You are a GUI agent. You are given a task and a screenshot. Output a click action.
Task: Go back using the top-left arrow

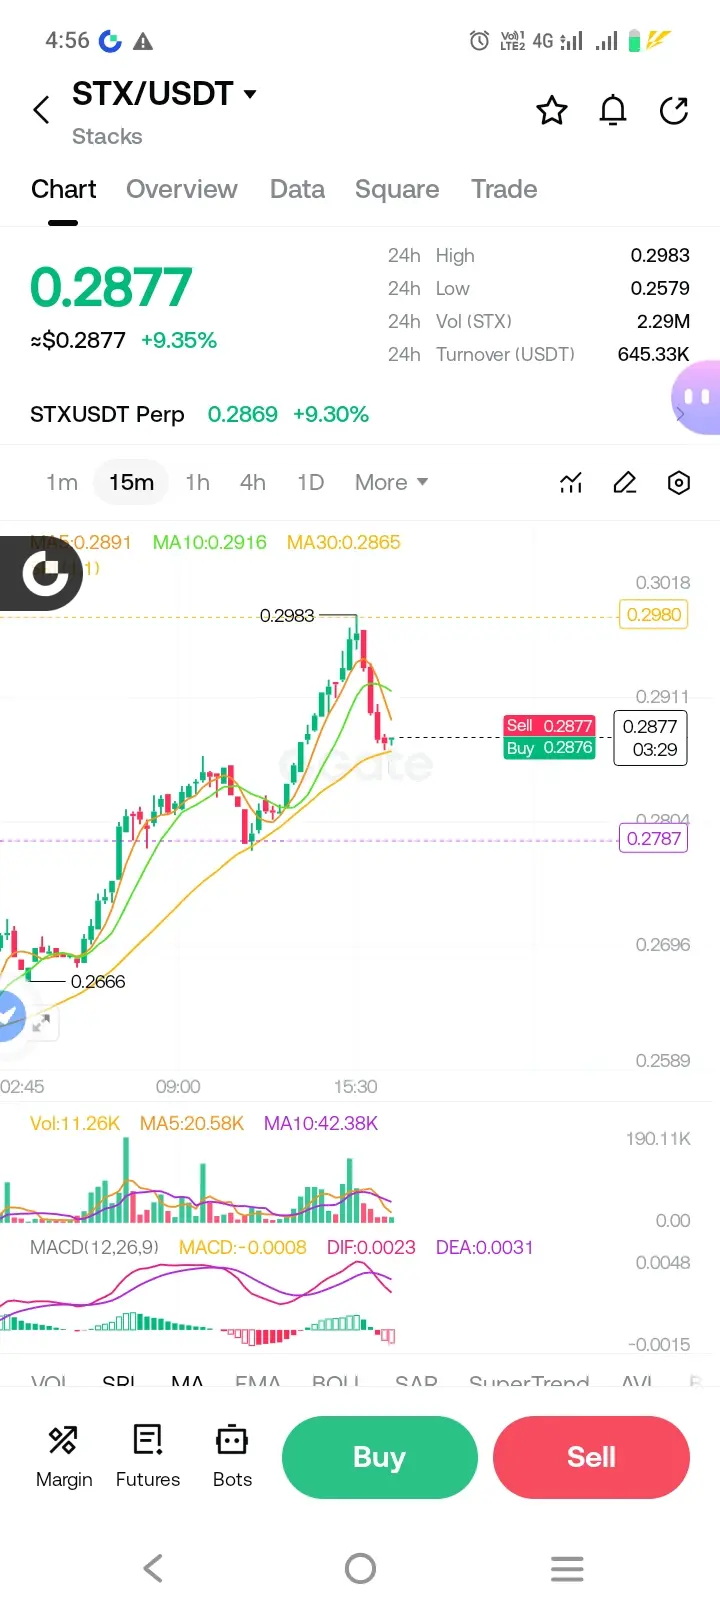(x=41, y=110)
